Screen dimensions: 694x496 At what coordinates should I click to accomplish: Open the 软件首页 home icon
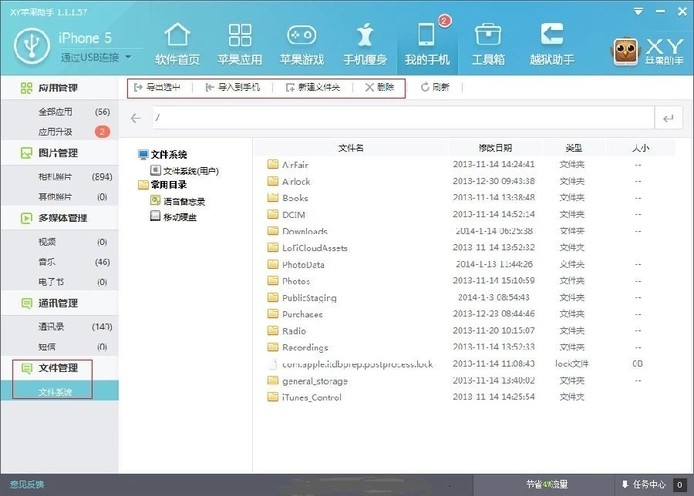coord(177,35)
